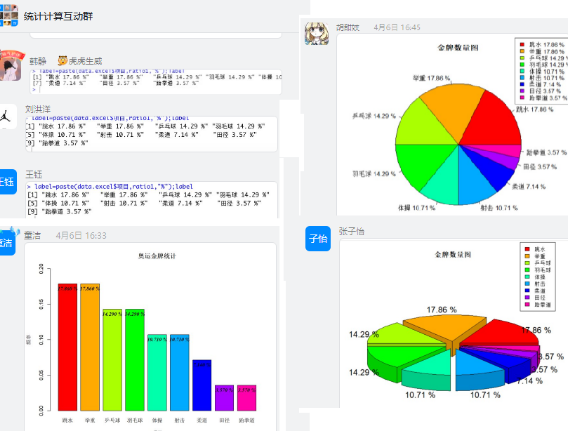Image resolution: width=568 pixels, height=431 pixels.
Task: Open the first R console output with 虎虎生威
Action: click(x=155, y=82)
